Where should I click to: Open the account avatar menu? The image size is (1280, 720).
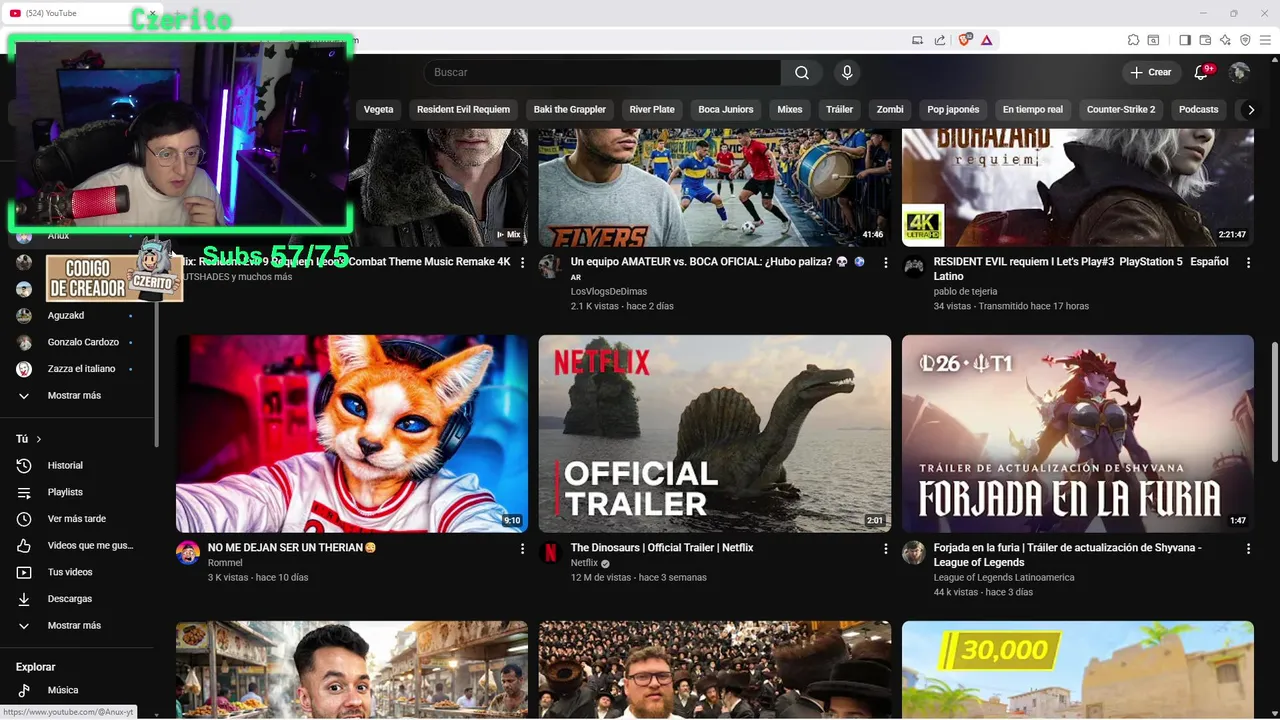click(1239, 72)
